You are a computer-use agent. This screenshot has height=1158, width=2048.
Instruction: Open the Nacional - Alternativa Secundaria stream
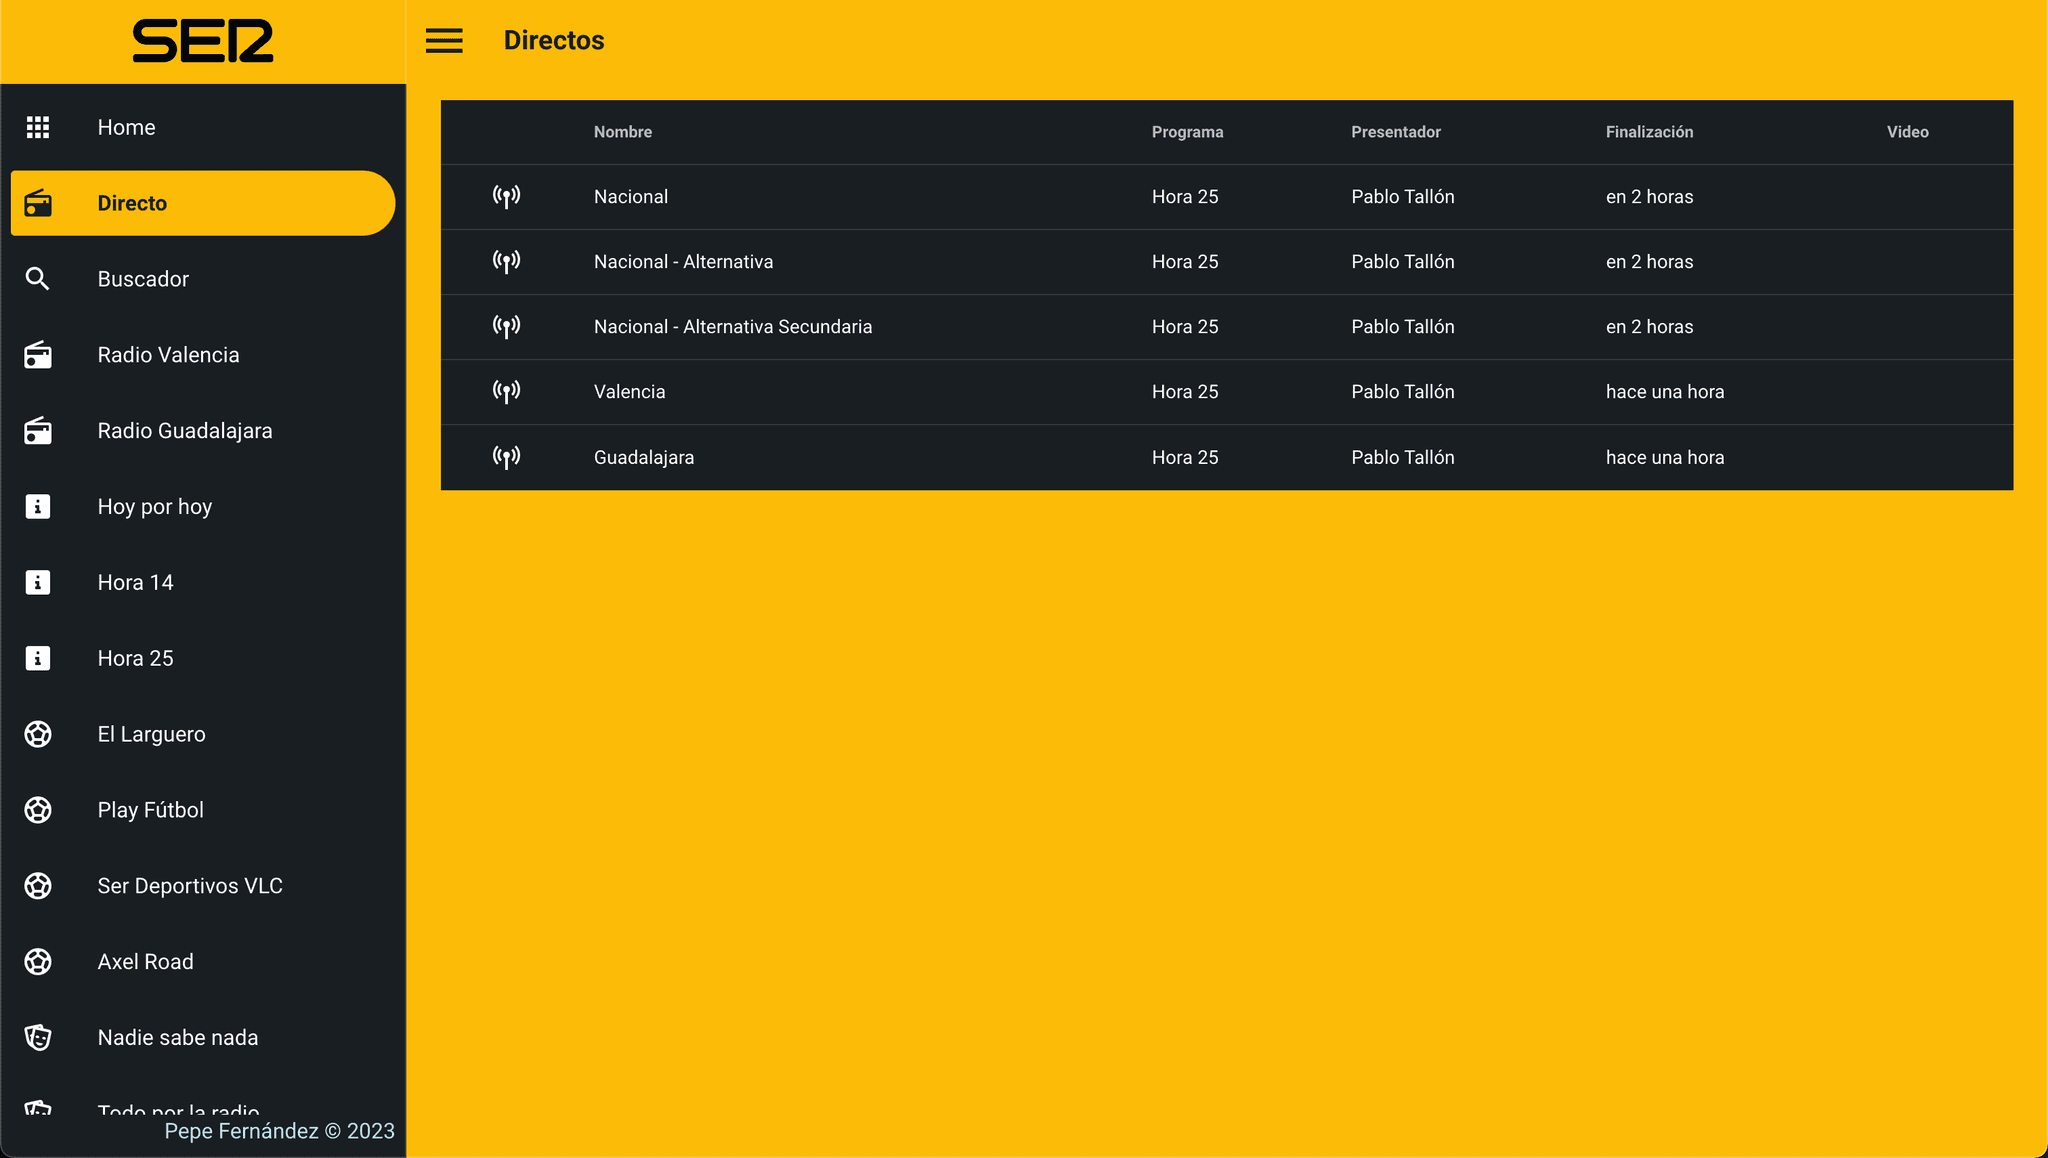(x=733, y=327)
